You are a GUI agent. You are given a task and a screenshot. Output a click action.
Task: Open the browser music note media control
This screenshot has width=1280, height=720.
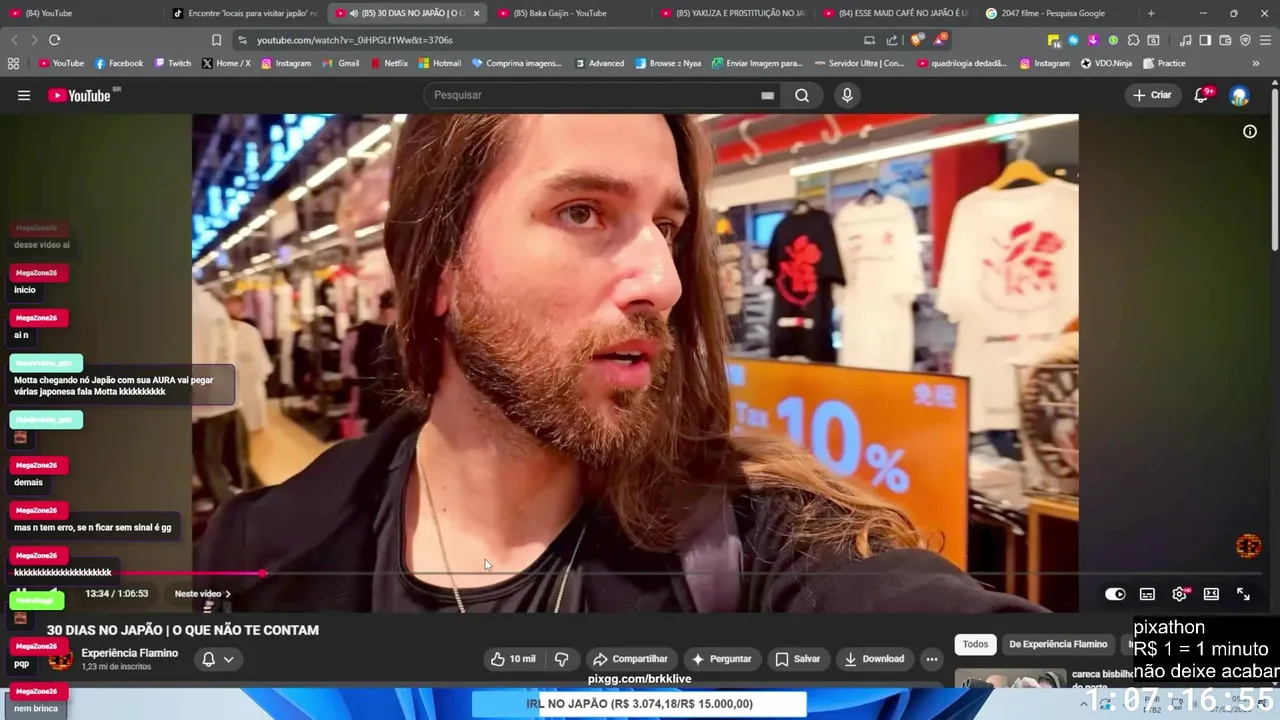click(1185, 40)
